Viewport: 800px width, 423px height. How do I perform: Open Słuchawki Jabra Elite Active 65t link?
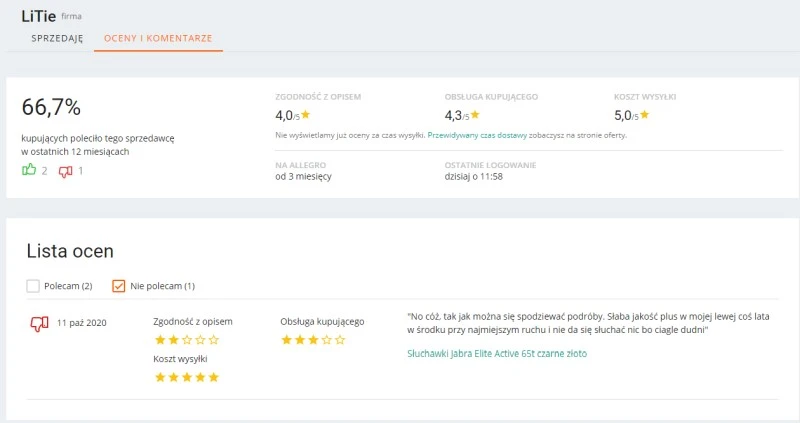click(x=497, y=353)
